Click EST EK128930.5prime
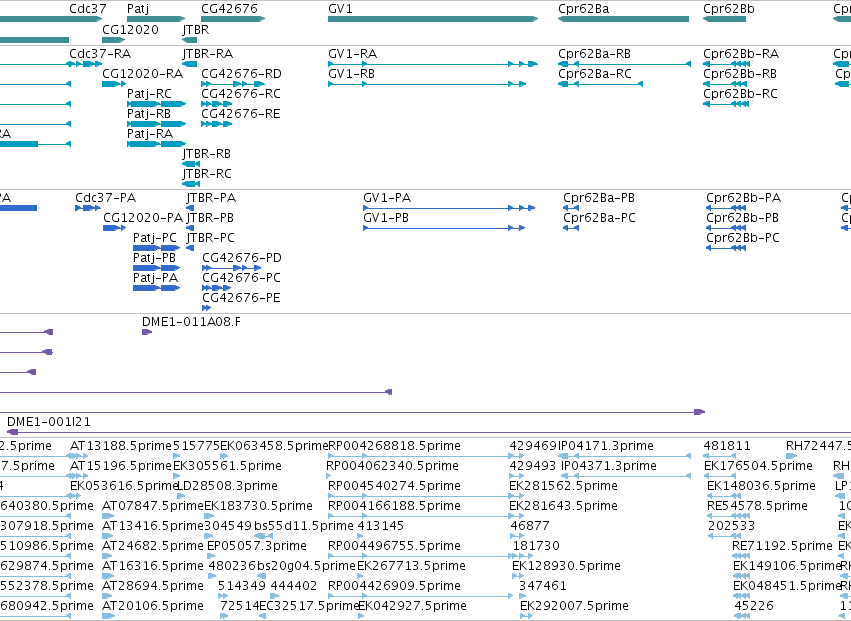This screenshot has width=851, height=621. coord(566,566)
